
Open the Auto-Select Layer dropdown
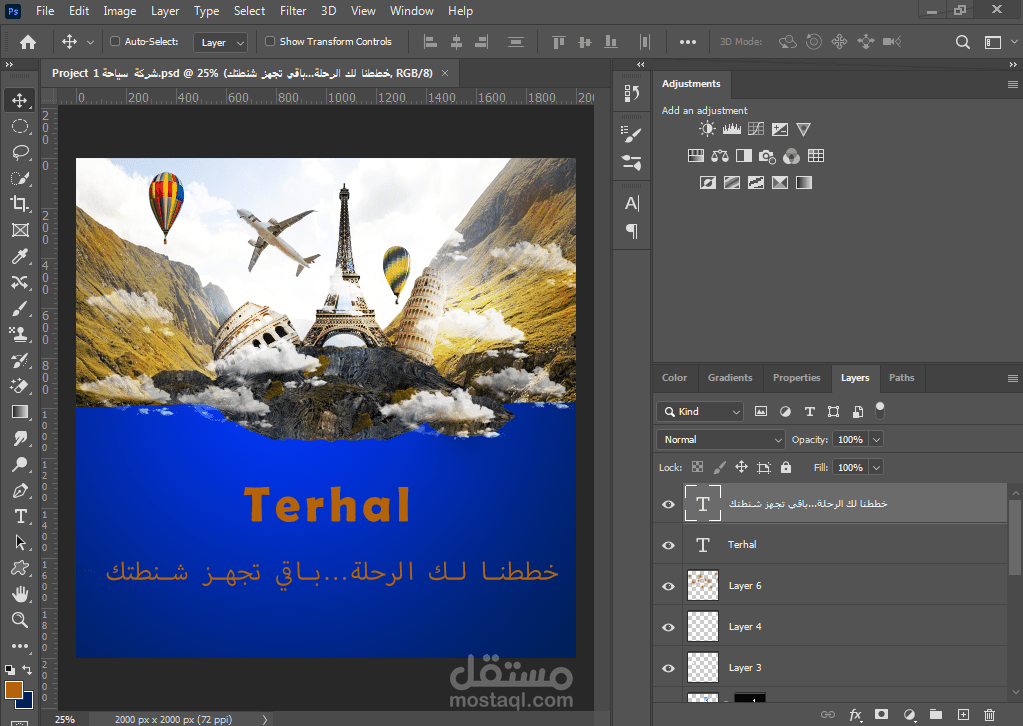[x=221, y=42]
